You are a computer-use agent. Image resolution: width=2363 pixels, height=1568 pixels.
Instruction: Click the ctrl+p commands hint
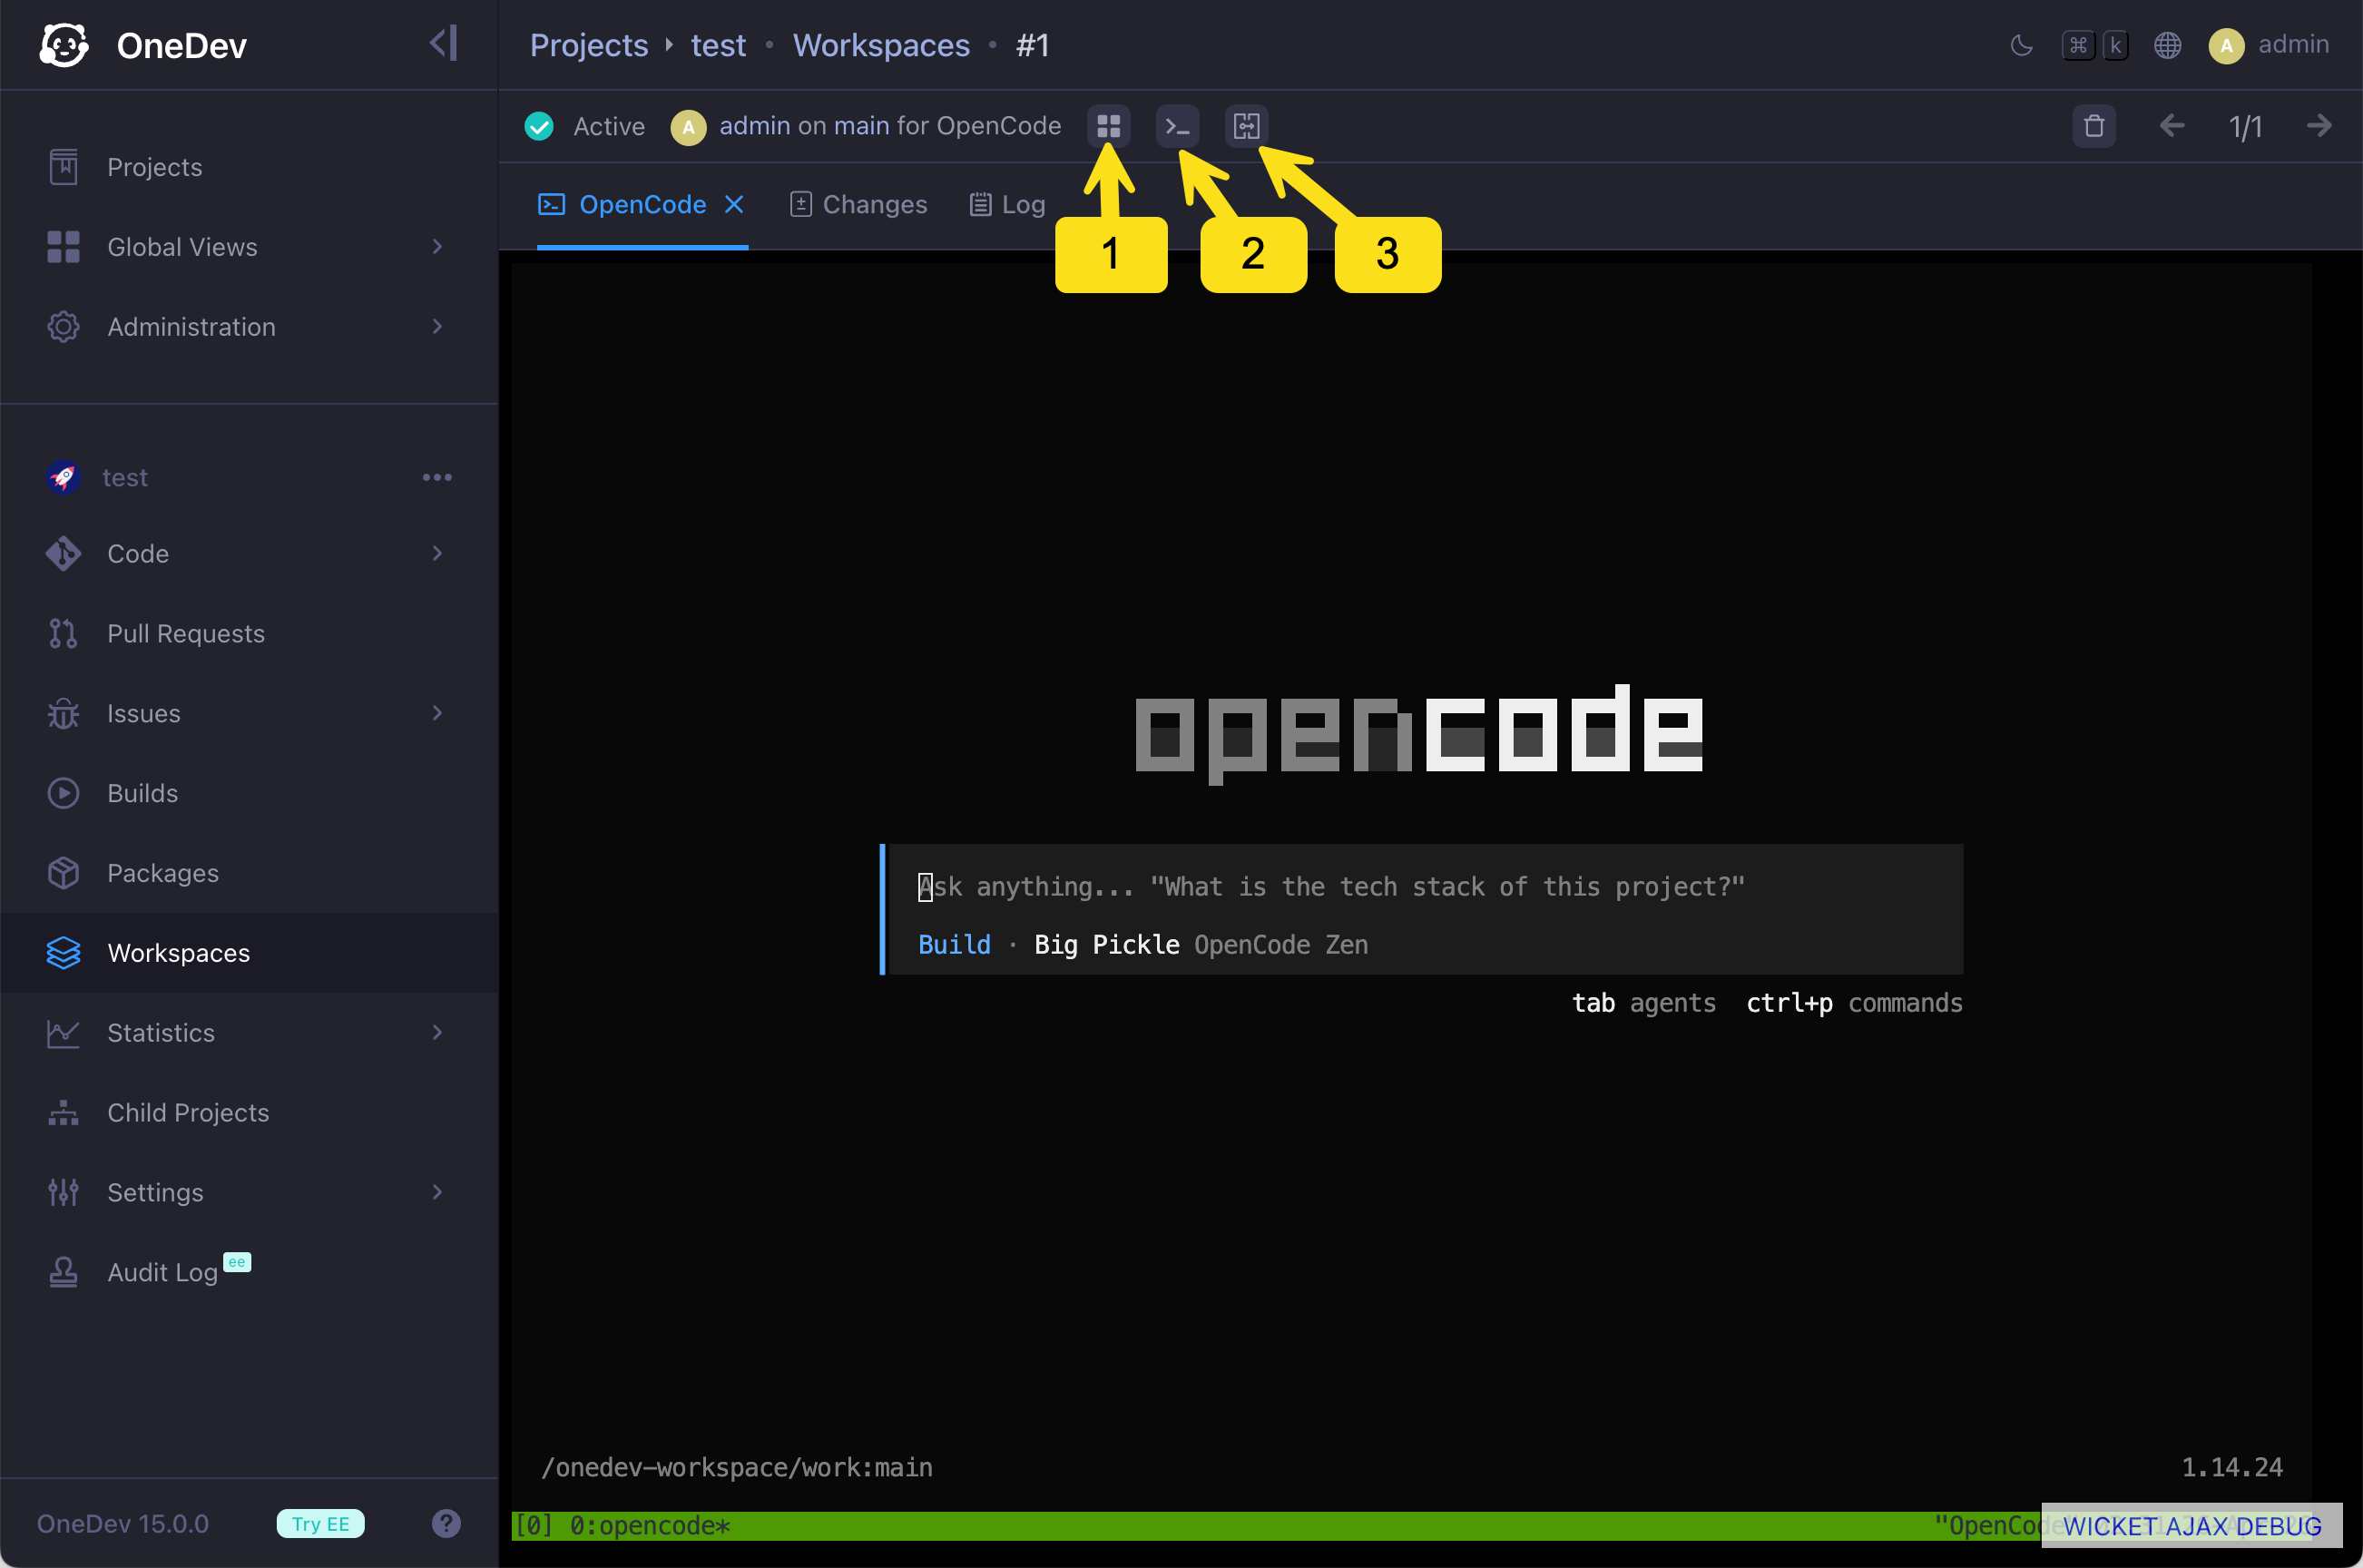pyautogui.click(x=1854, y=1003)
